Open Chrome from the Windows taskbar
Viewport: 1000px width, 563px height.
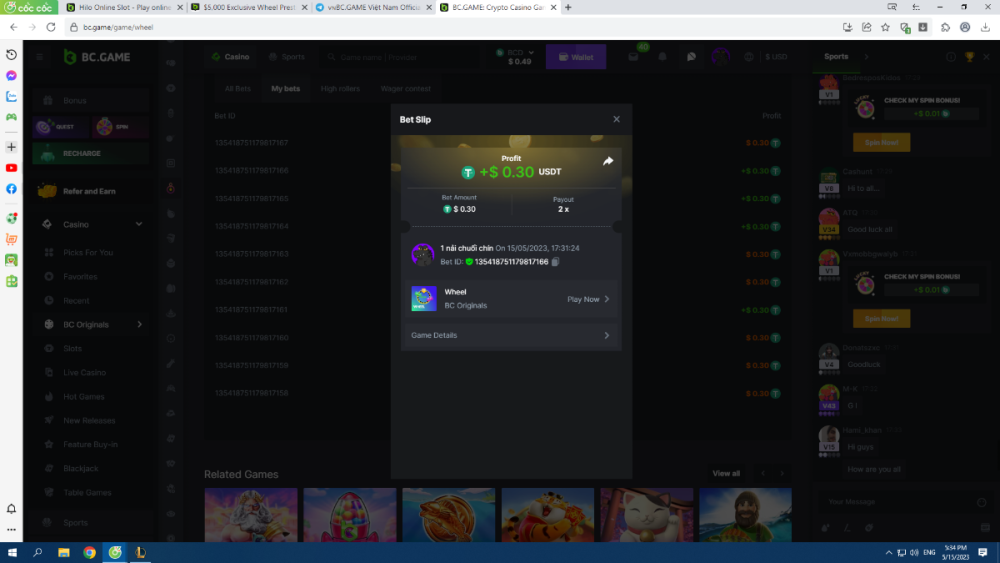(89, 552)
